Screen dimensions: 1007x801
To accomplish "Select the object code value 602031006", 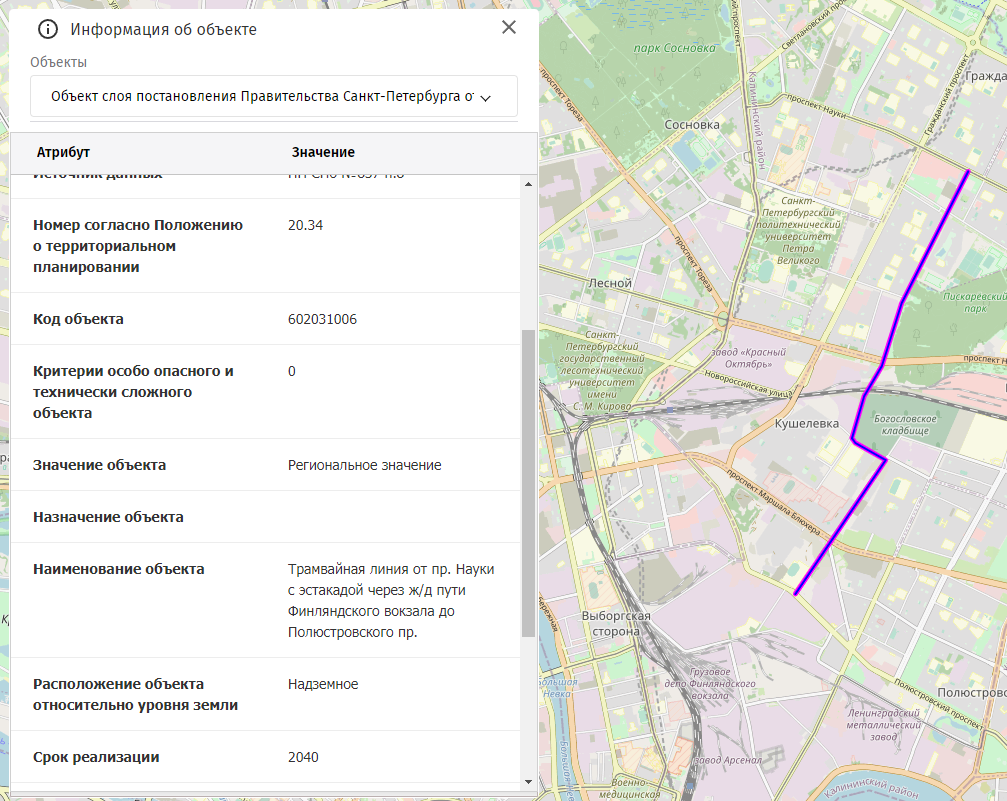I will point(322,319).
